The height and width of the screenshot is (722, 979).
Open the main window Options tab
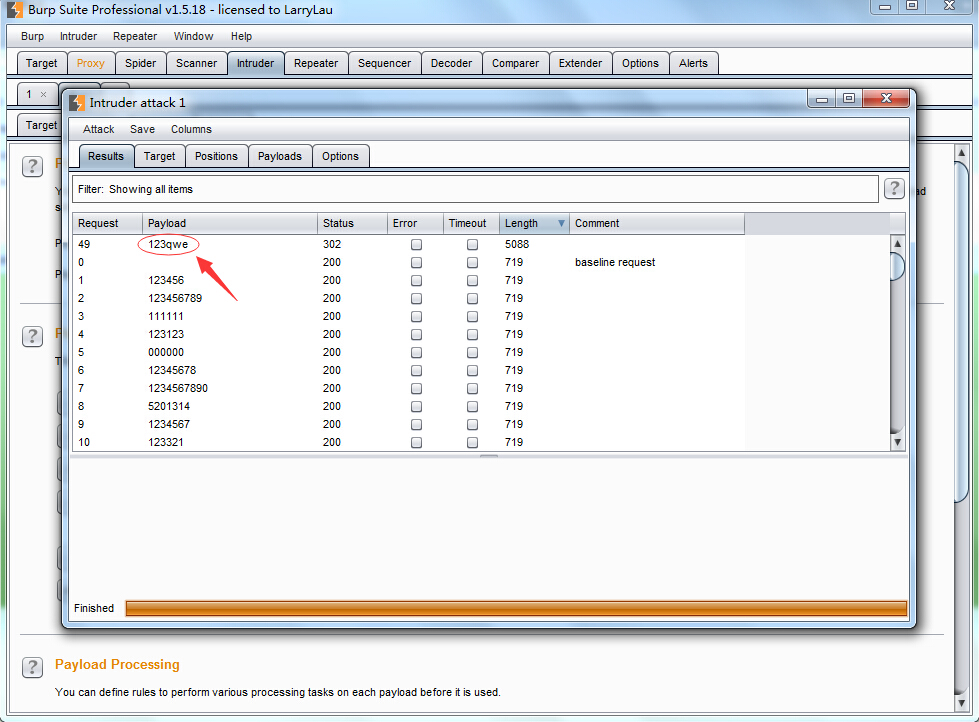coord(640,63)
